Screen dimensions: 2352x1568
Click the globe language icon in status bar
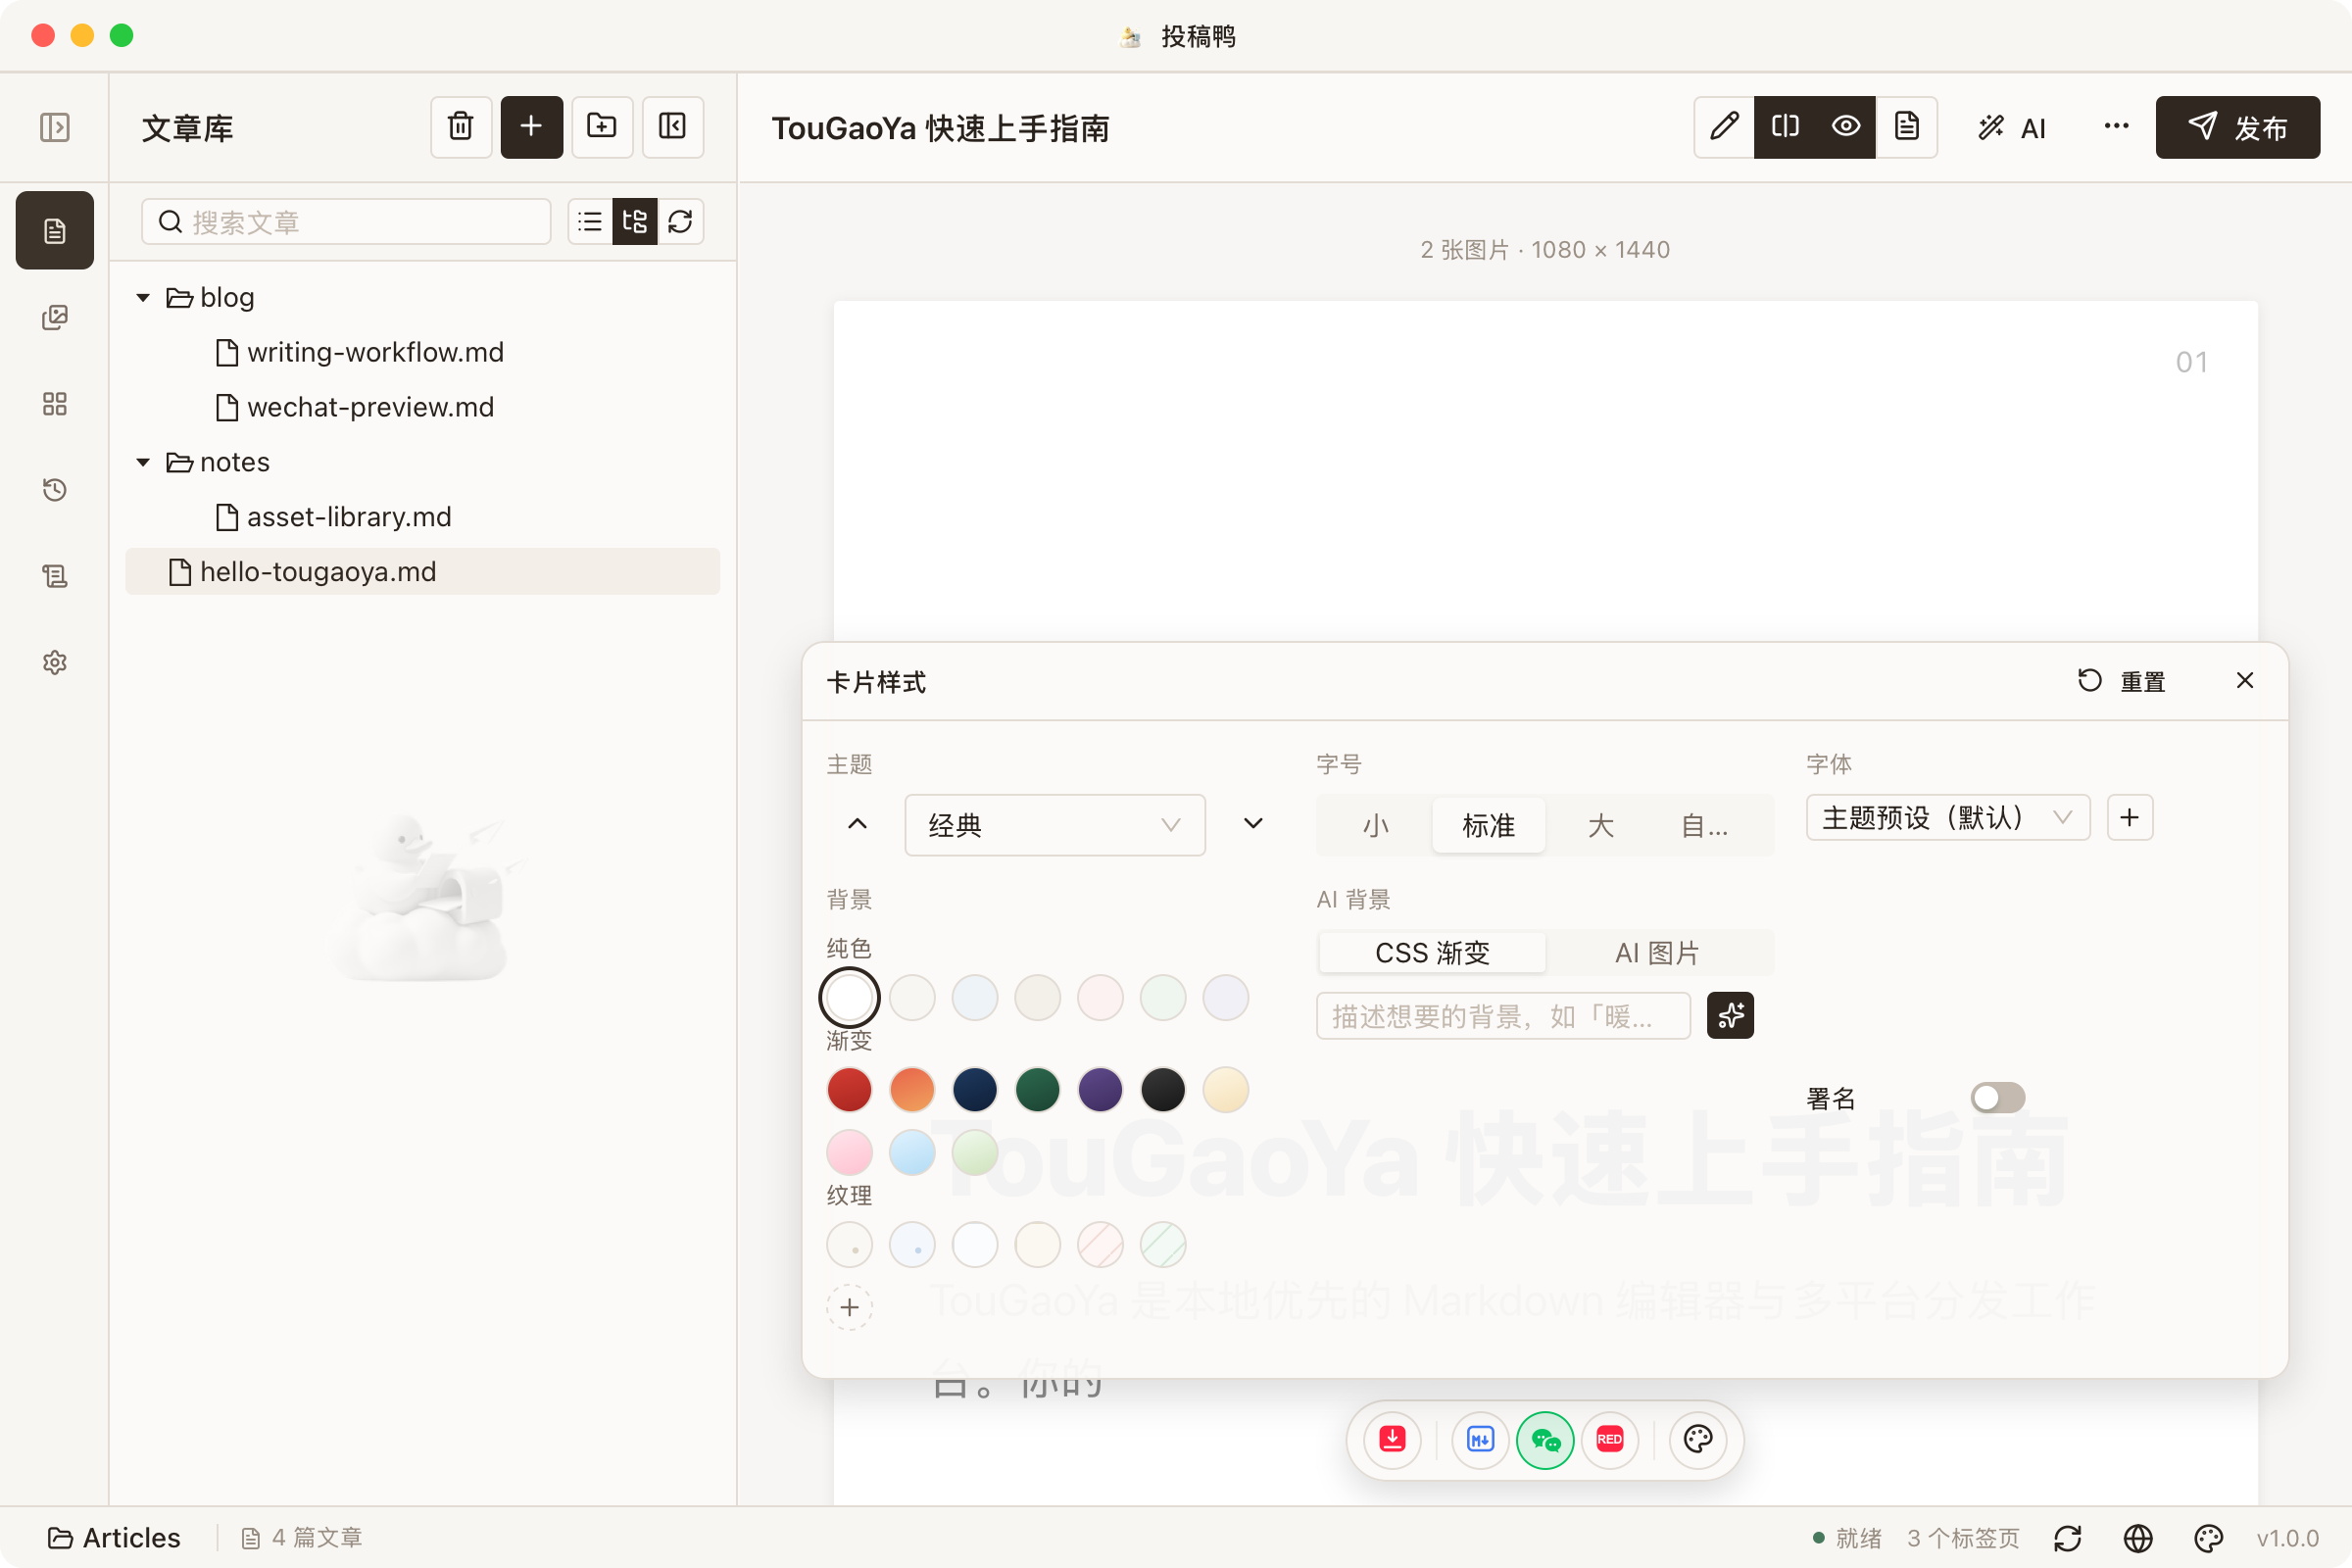pos(2138,1537)
